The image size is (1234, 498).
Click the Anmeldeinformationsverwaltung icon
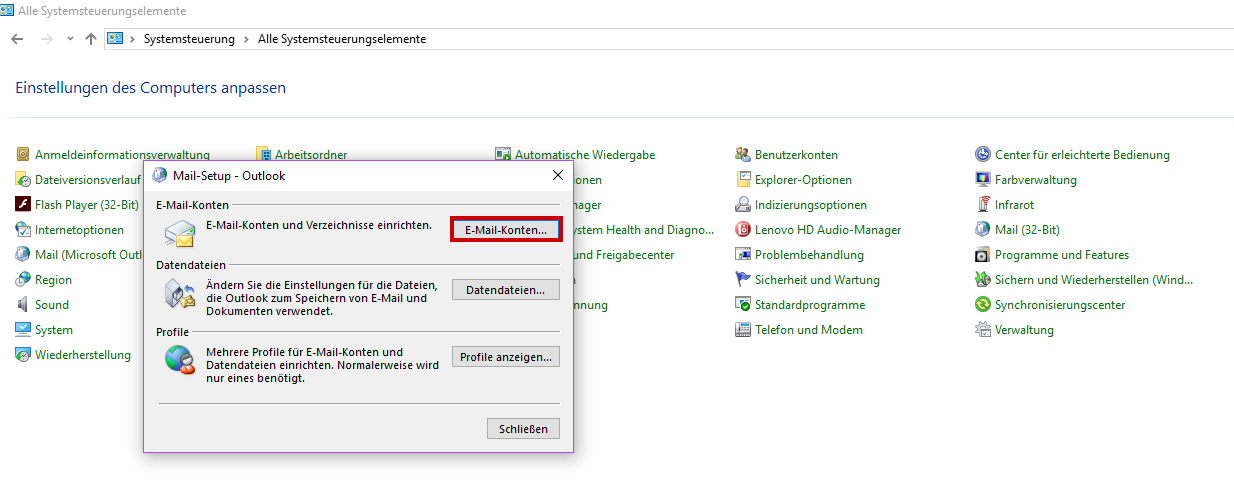(23, 155)
